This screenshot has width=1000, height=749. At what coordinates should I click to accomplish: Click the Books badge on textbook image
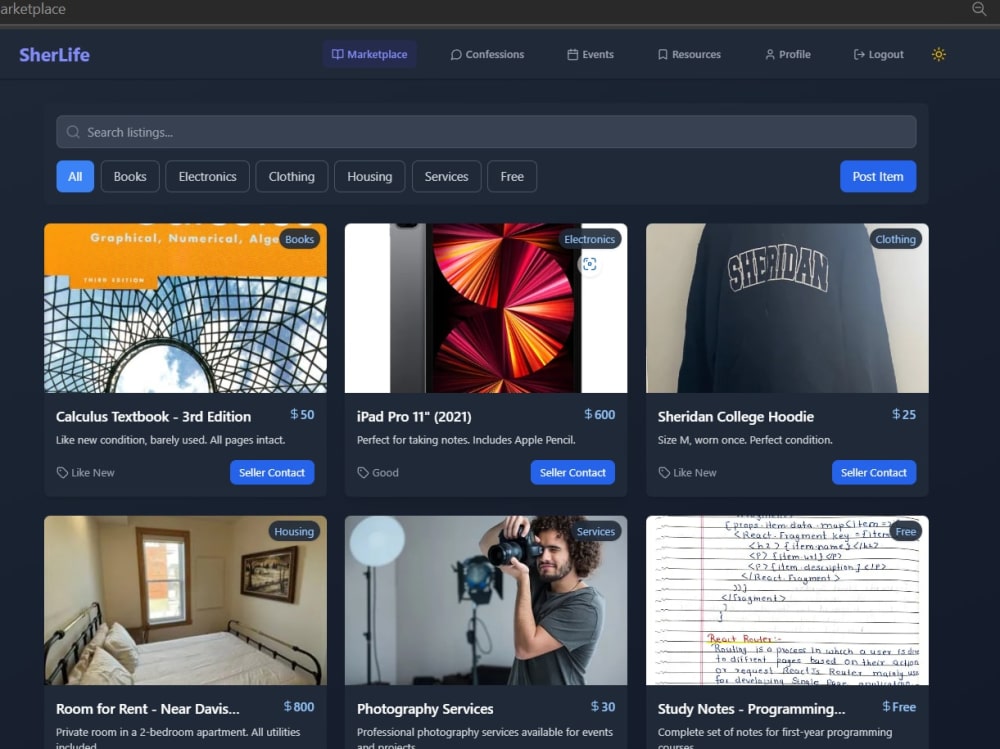coord(300,239)
